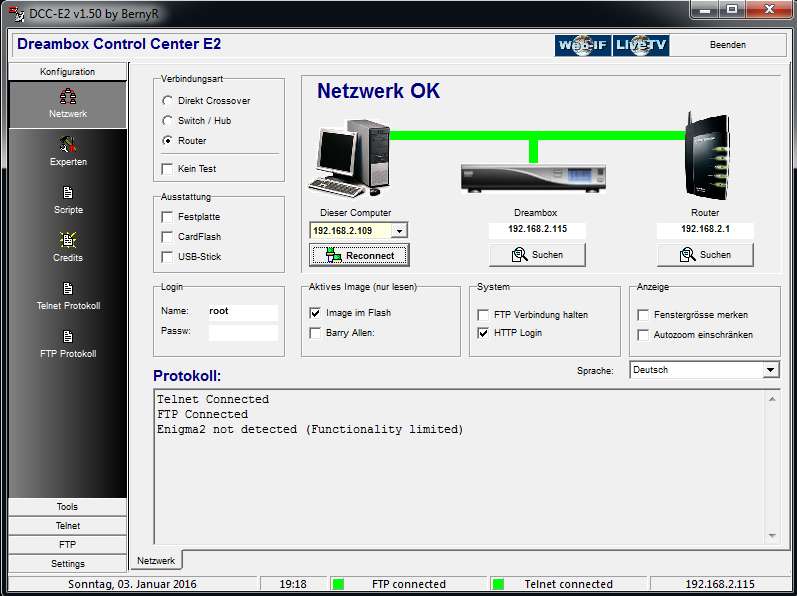Open the Experten sidebar icon
797x596 pixels.
tap(68, 145)
